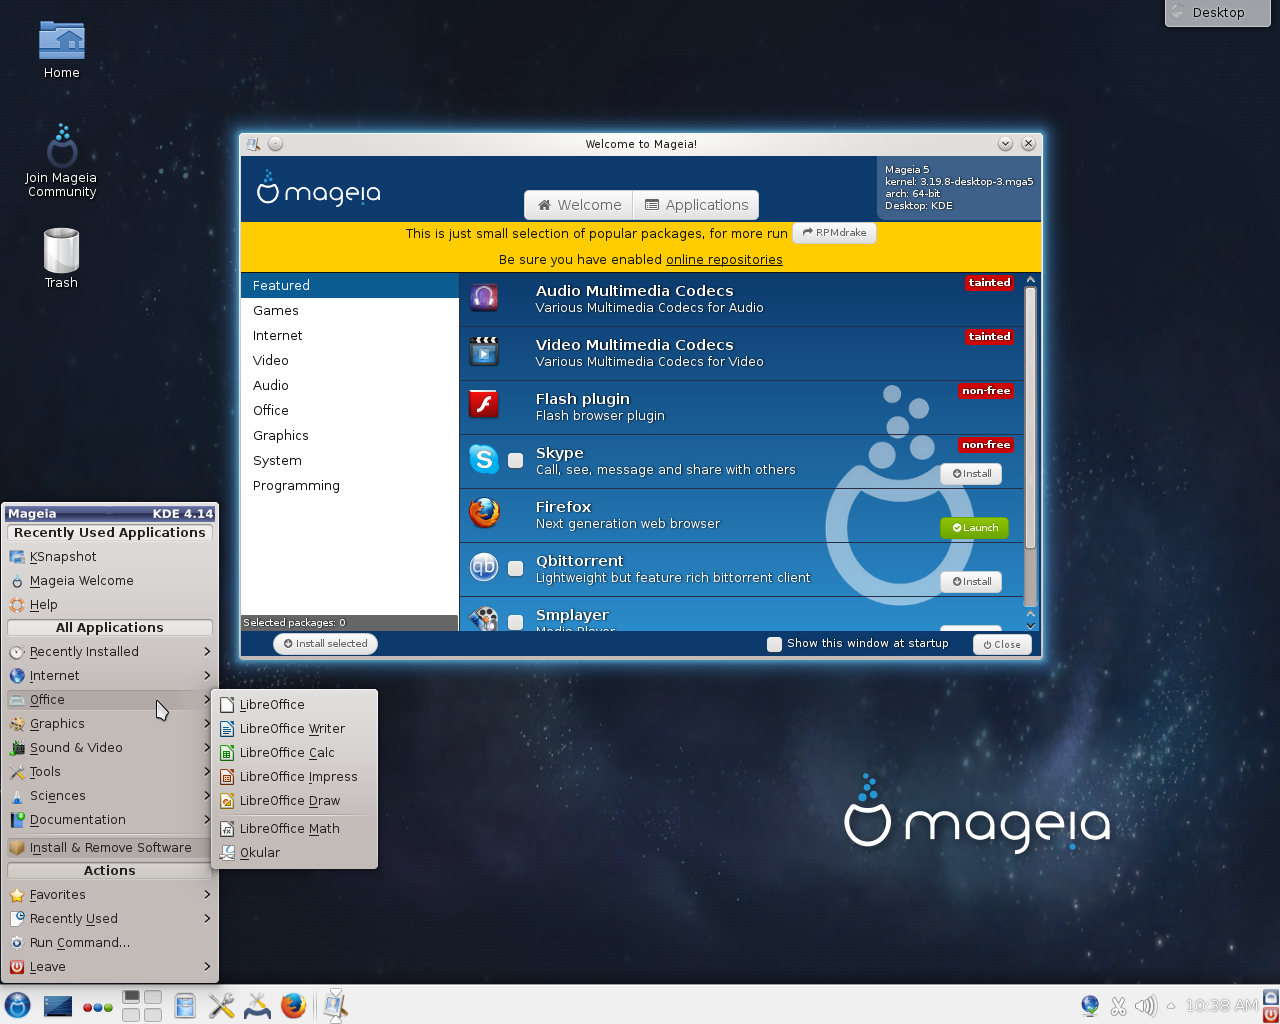Expand hidden system tray icons arrow
Screen dimensions: 1280x1024
(1171, 1006)
